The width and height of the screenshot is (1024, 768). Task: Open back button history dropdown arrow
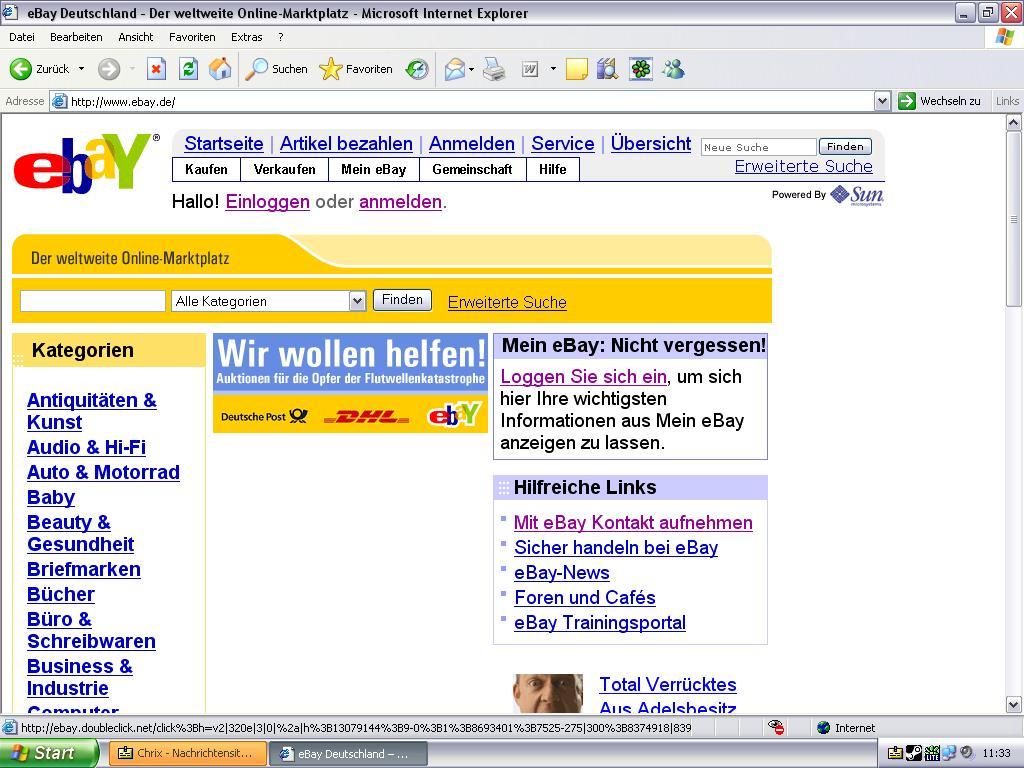(x=81, y=69)
